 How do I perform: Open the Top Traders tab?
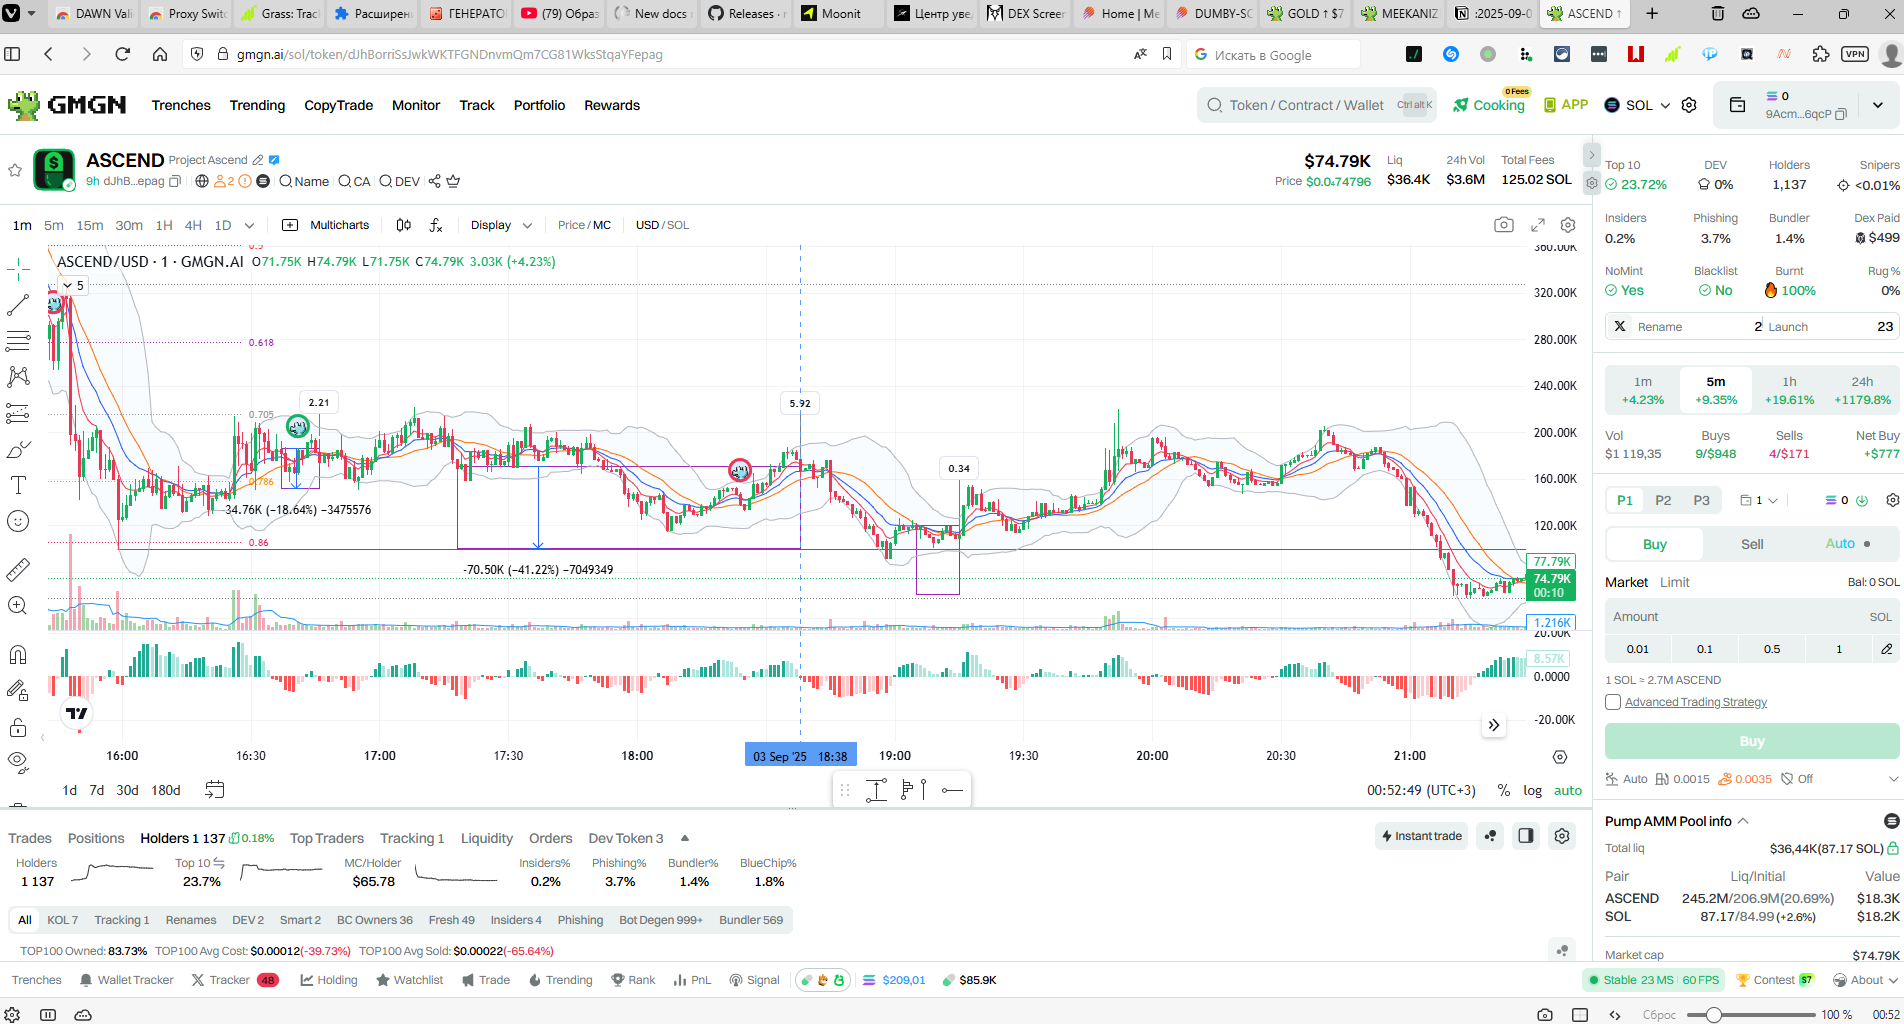click(327, 838)
